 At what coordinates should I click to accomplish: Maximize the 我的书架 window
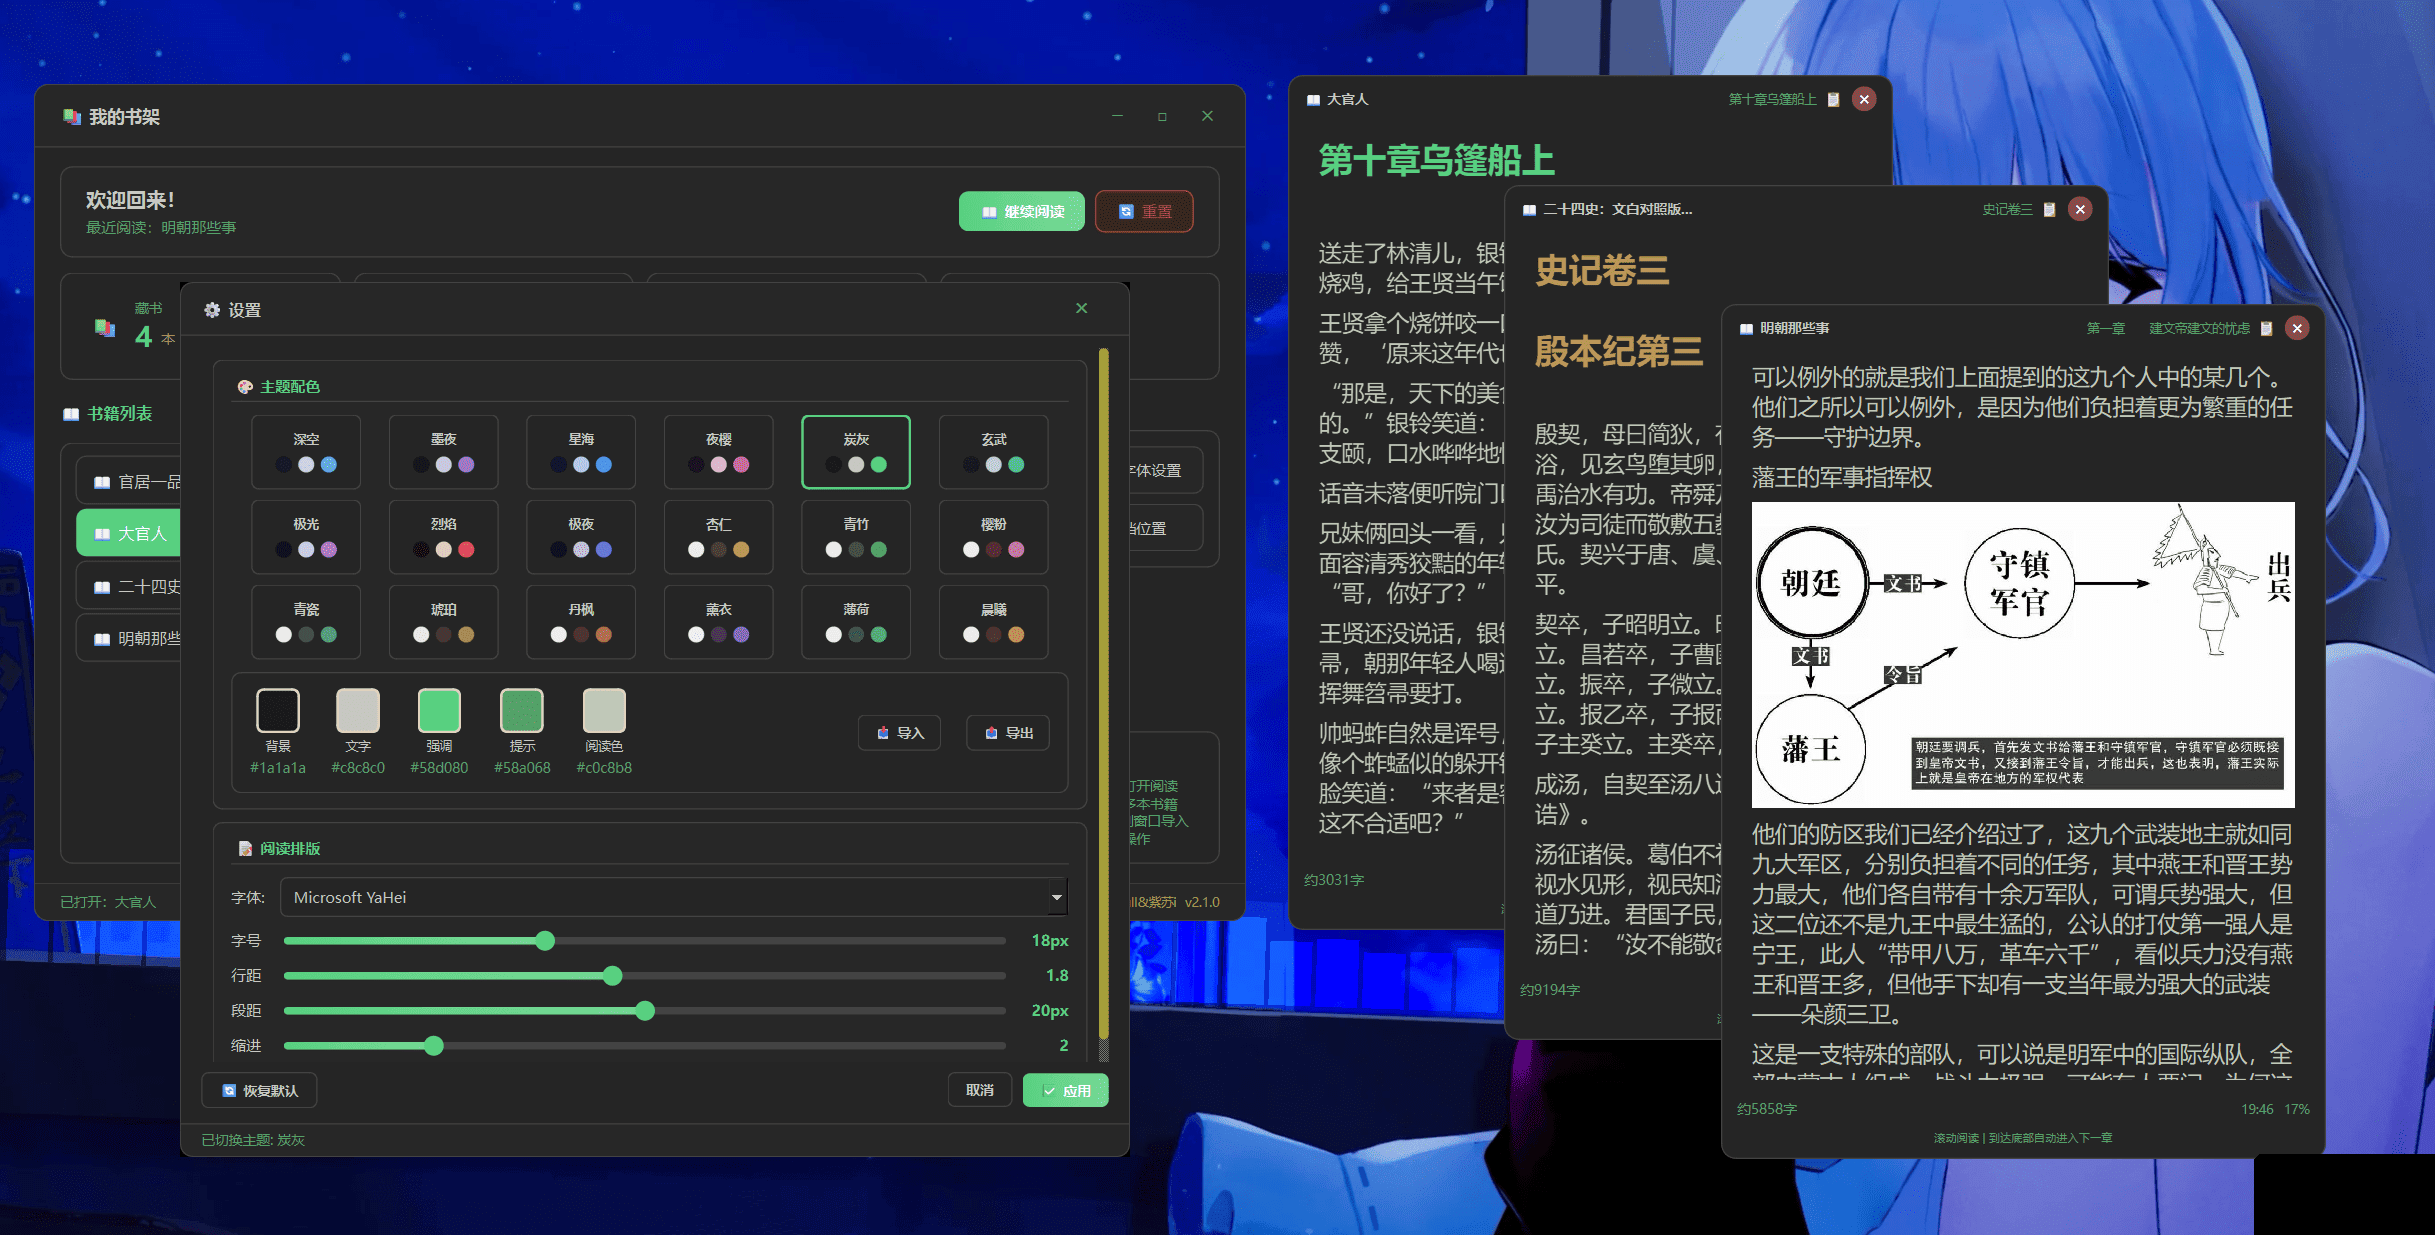pyautogui.click(x=1162, y=116)
